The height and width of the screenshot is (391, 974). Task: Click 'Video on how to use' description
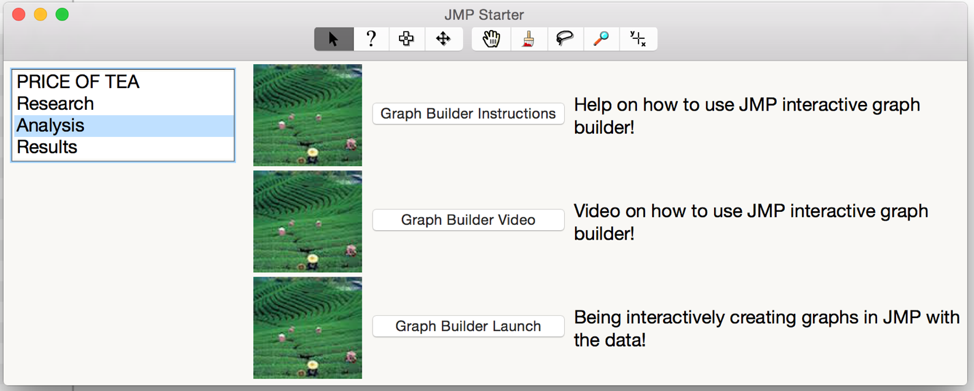pyautogui.click(x=751, y=222)
